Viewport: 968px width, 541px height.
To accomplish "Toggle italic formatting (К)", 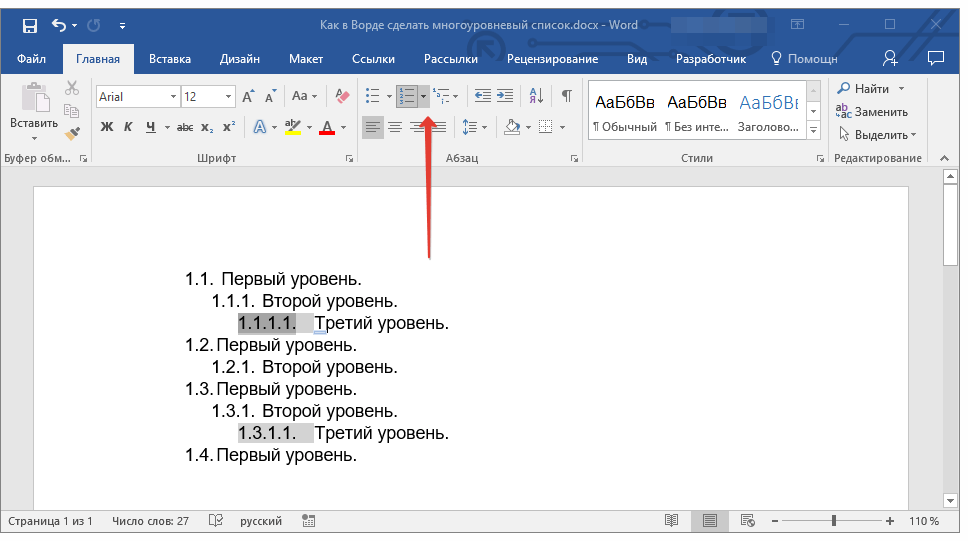I will 128,127.
